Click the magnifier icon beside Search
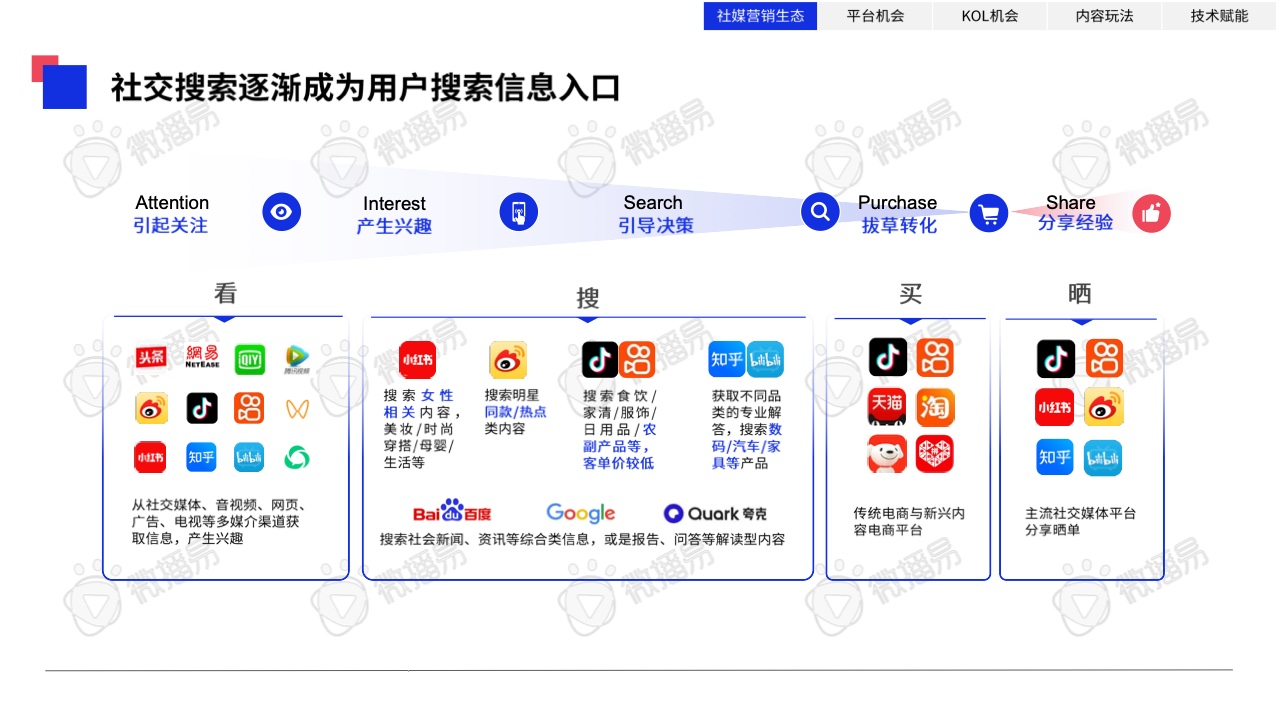Viewport: 1280px width, 720px height. point(820,212)
